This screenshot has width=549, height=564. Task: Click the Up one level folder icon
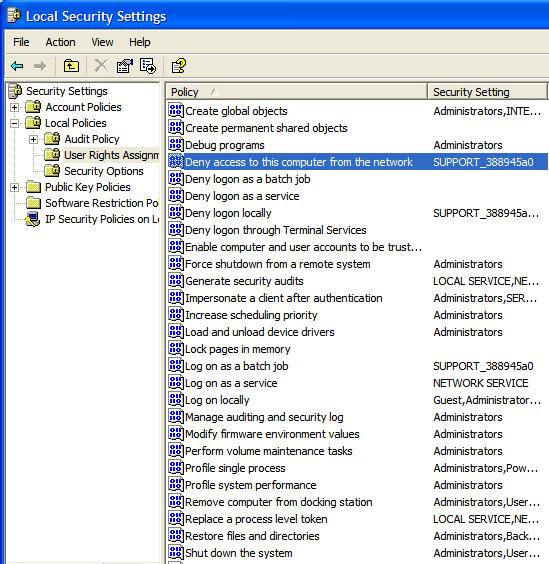tap(71, 66)
